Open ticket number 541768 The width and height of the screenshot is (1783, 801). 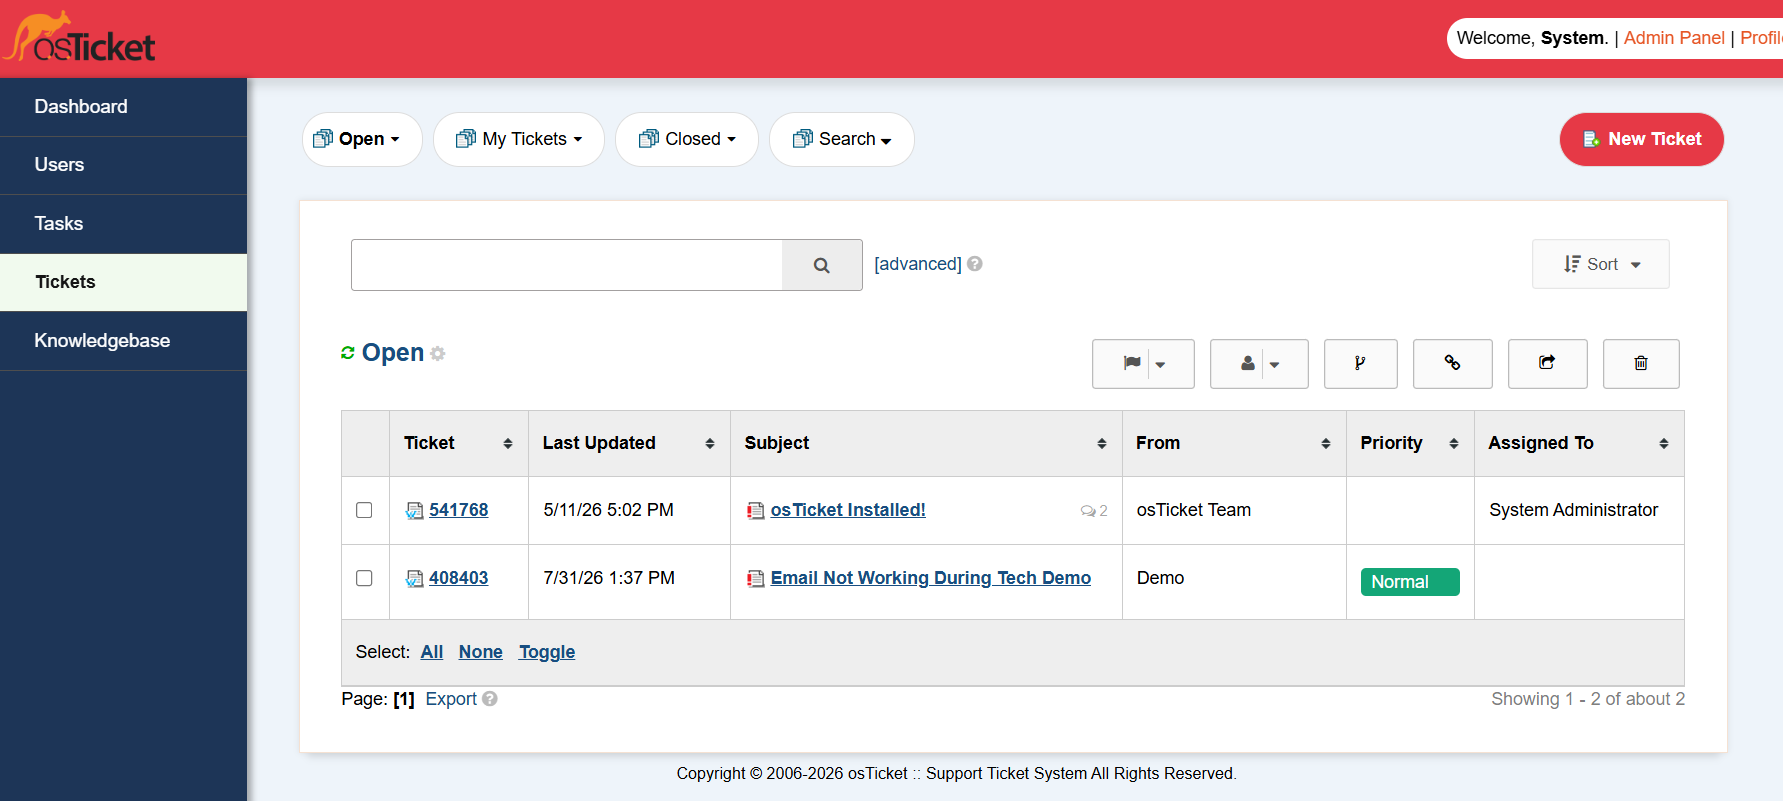[459, 510]
